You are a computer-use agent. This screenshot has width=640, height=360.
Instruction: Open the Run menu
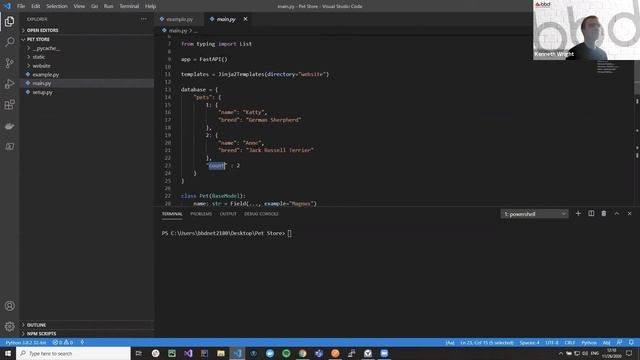point(108,6)
